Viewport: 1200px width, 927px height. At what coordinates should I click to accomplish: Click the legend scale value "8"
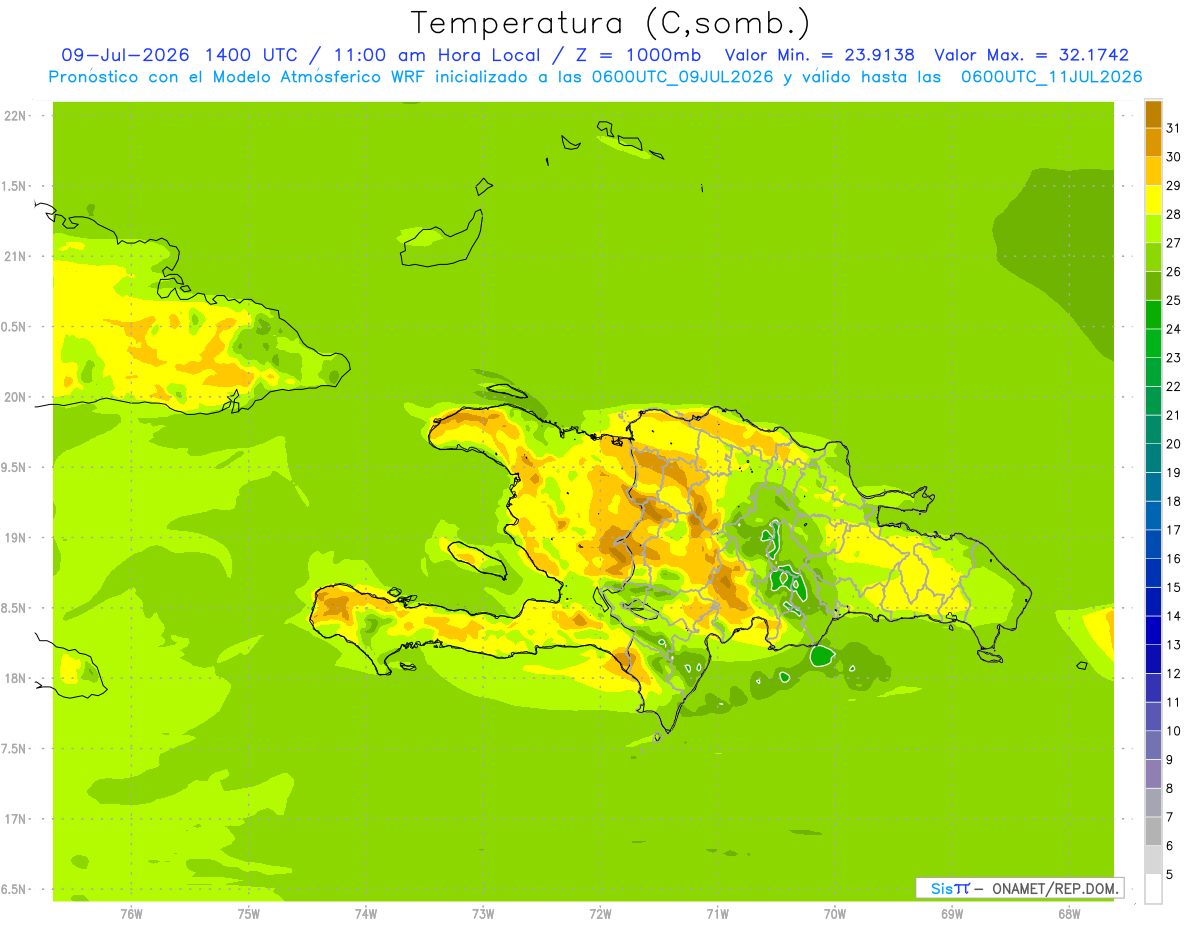pos(1169,788)
